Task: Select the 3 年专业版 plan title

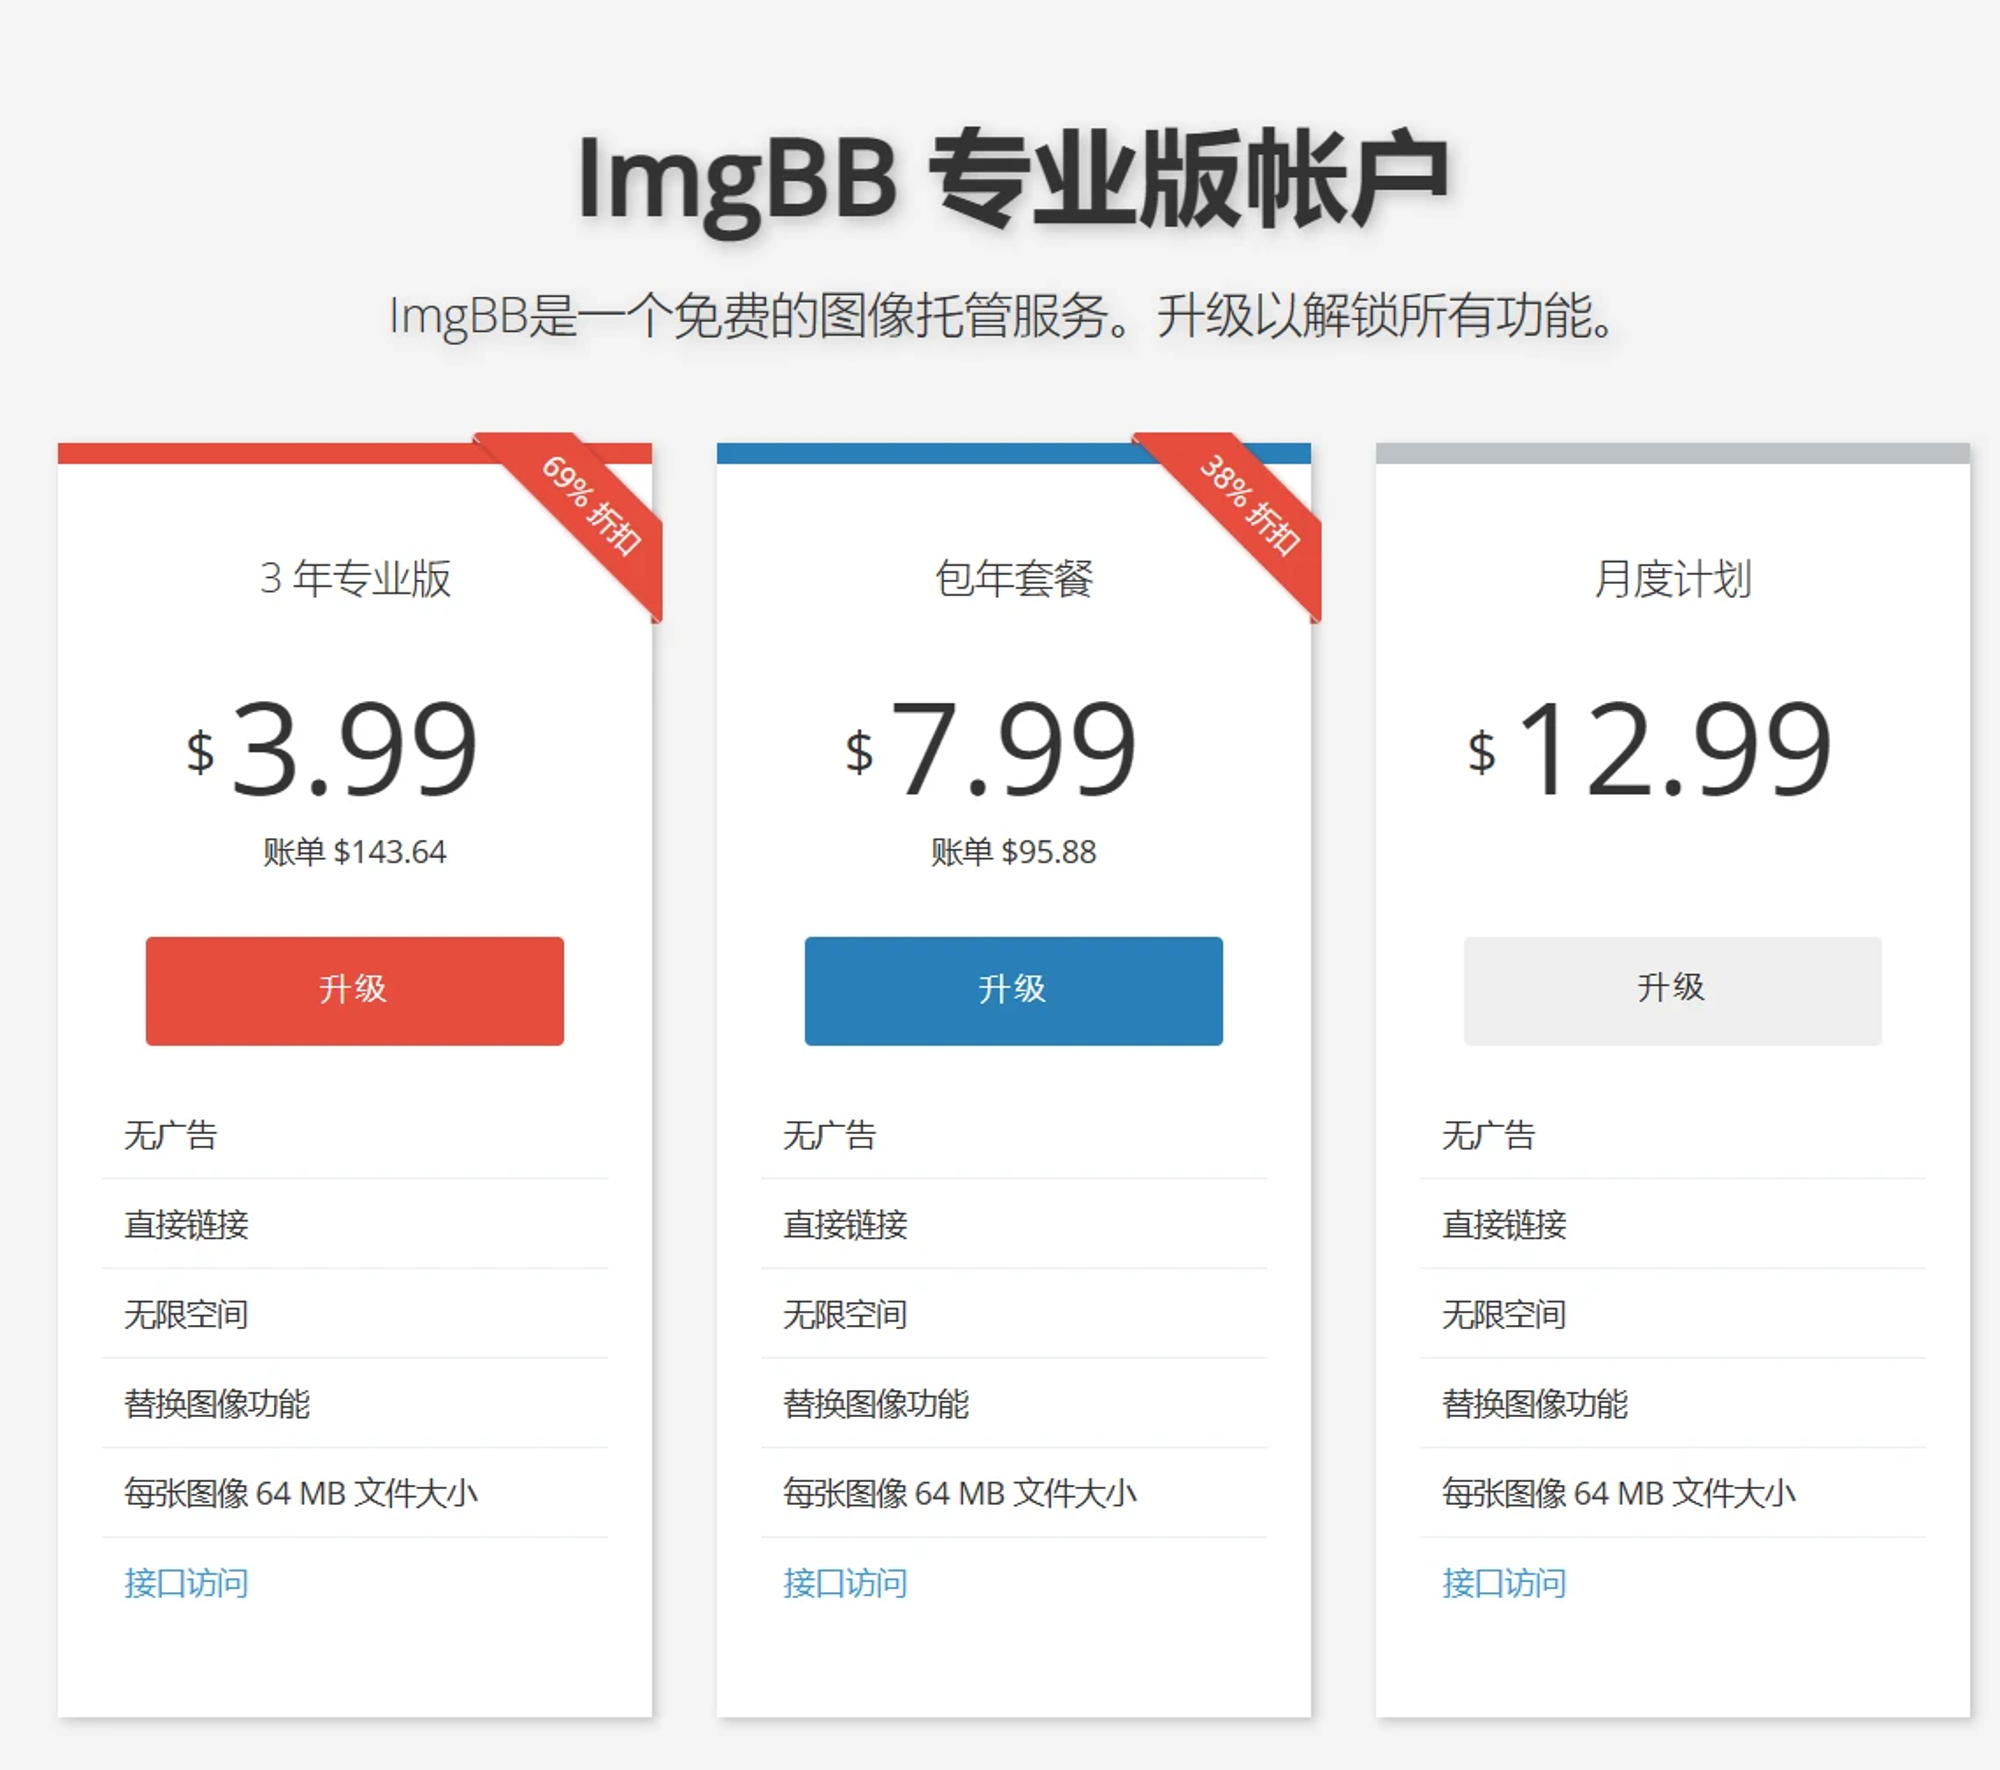Action: tap(355, 579)
